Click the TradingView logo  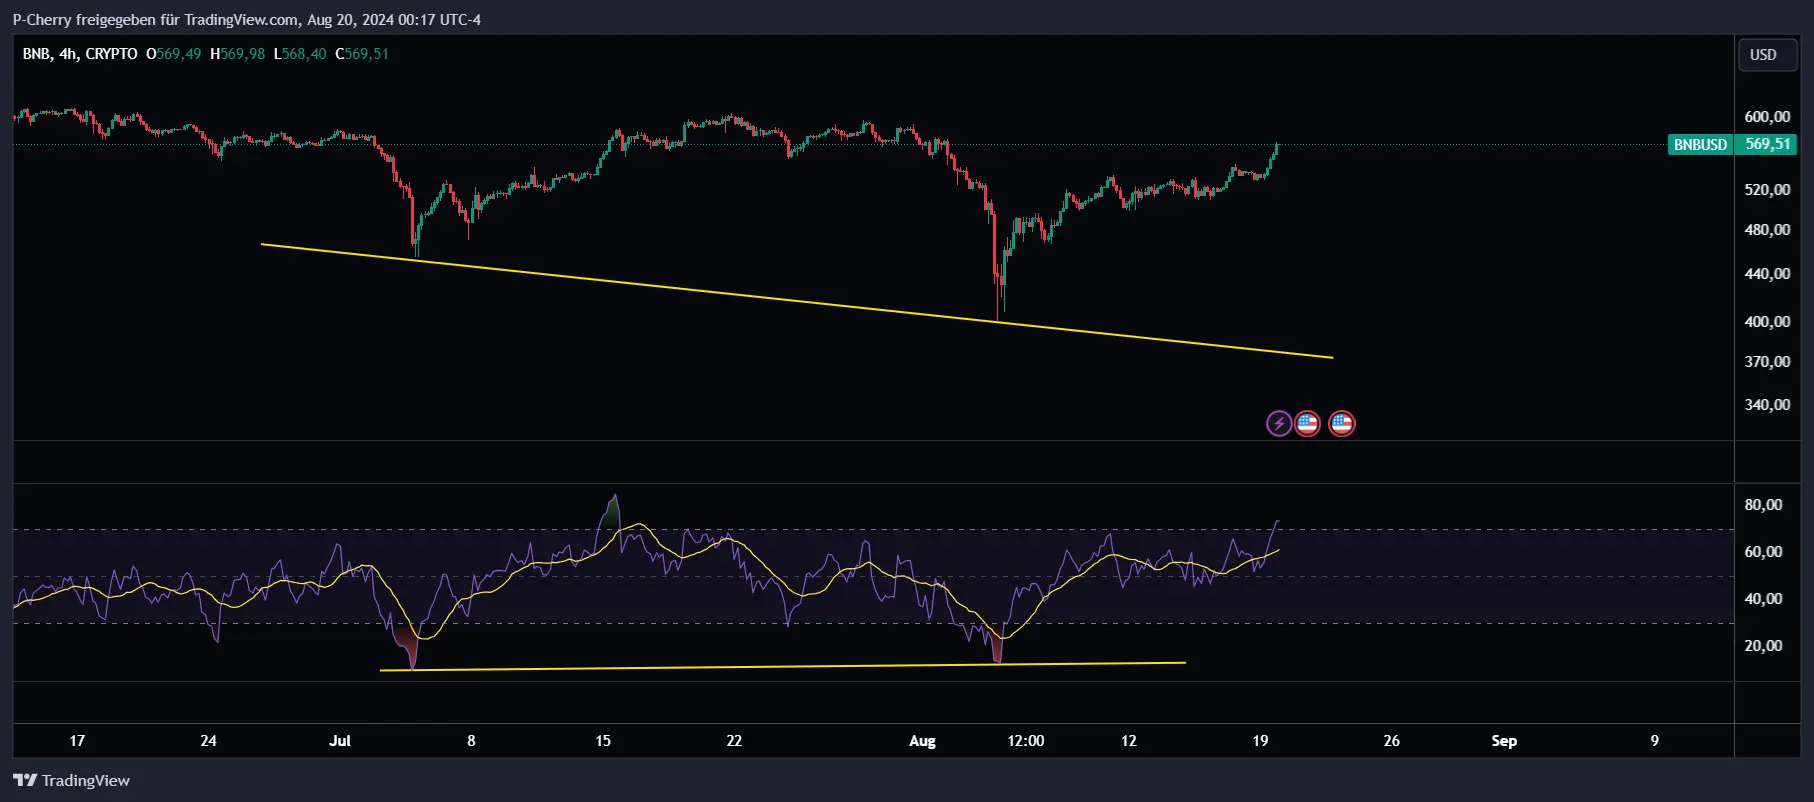pos(72,780)
